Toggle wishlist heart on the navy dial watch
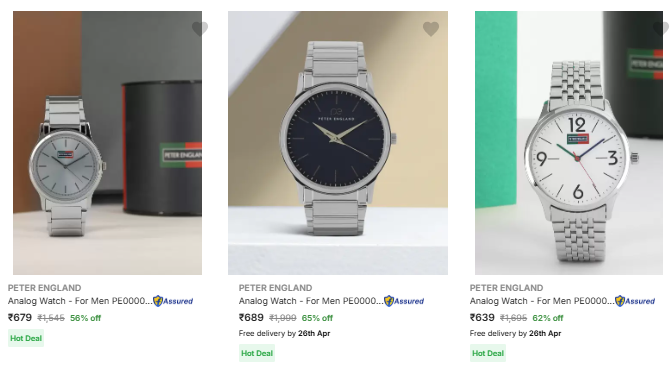This screenshot has width=671, height=370. 431,29
